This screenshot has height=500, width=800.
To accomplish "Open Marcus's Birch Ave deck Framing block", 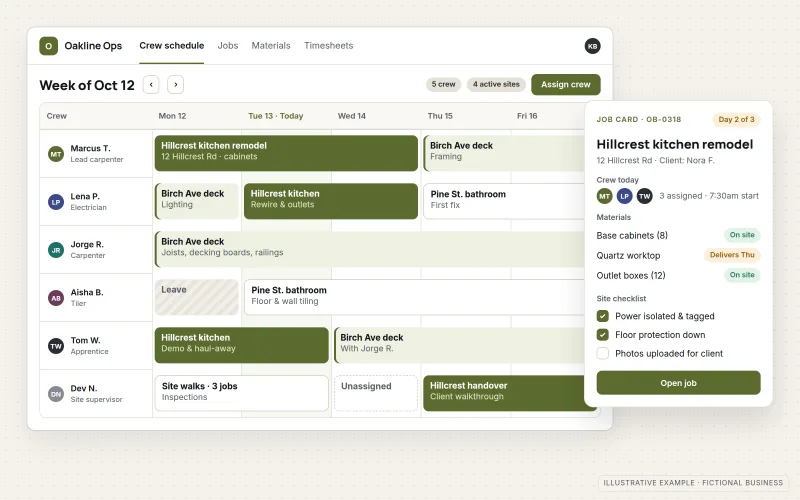I will pyautogui.click(x=504, y=153).
